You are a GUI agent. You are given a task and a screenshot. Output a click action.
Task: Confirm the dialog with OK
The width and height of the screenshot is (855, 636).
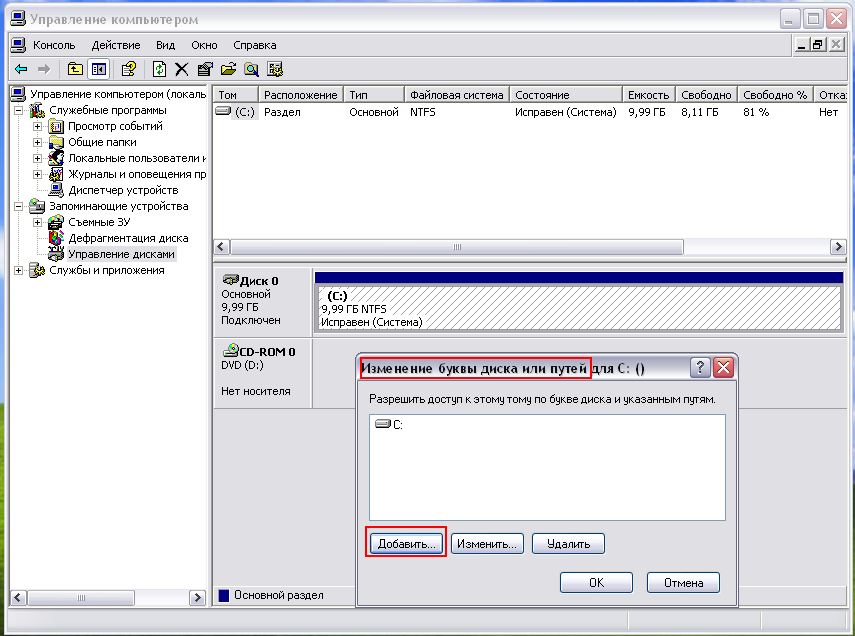pyautogui.click(x=596, y=582)
